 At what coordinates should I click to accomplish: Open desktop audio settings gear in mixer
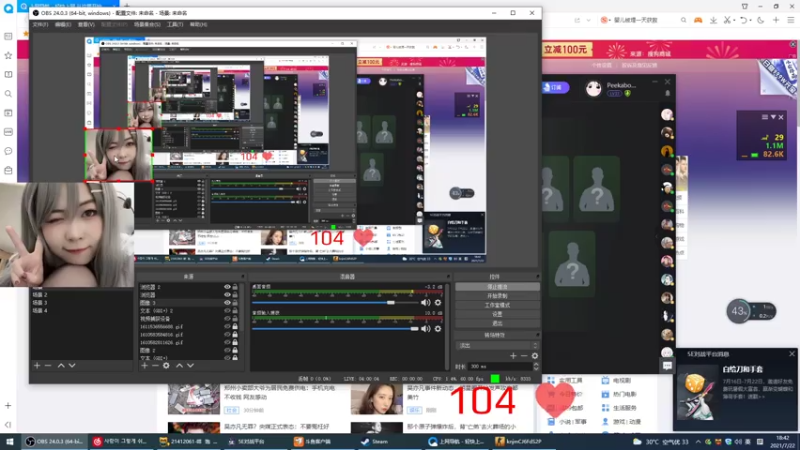[438, 303]
